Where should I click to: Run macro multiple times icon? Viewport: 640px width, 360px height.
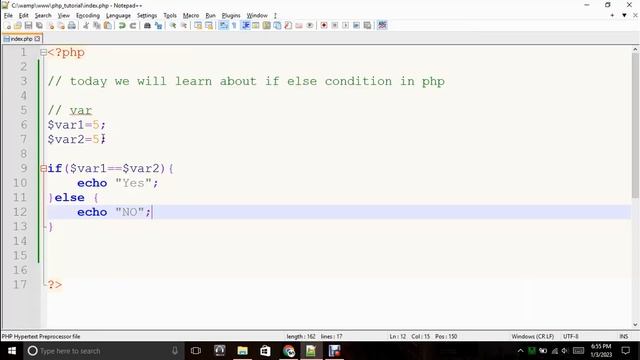[356, 26]
